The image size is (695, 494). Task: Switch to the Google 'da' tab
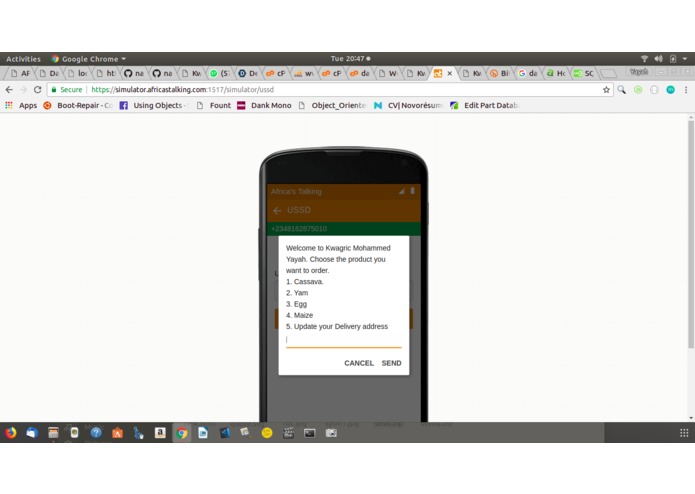coord(529,74)
